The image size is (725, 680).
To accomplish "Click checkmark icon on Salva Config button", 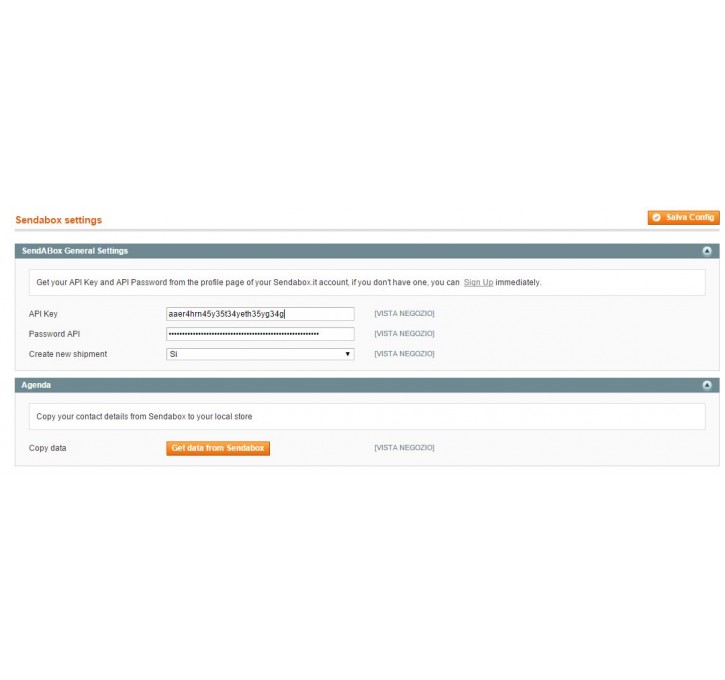I will (656, 217).
